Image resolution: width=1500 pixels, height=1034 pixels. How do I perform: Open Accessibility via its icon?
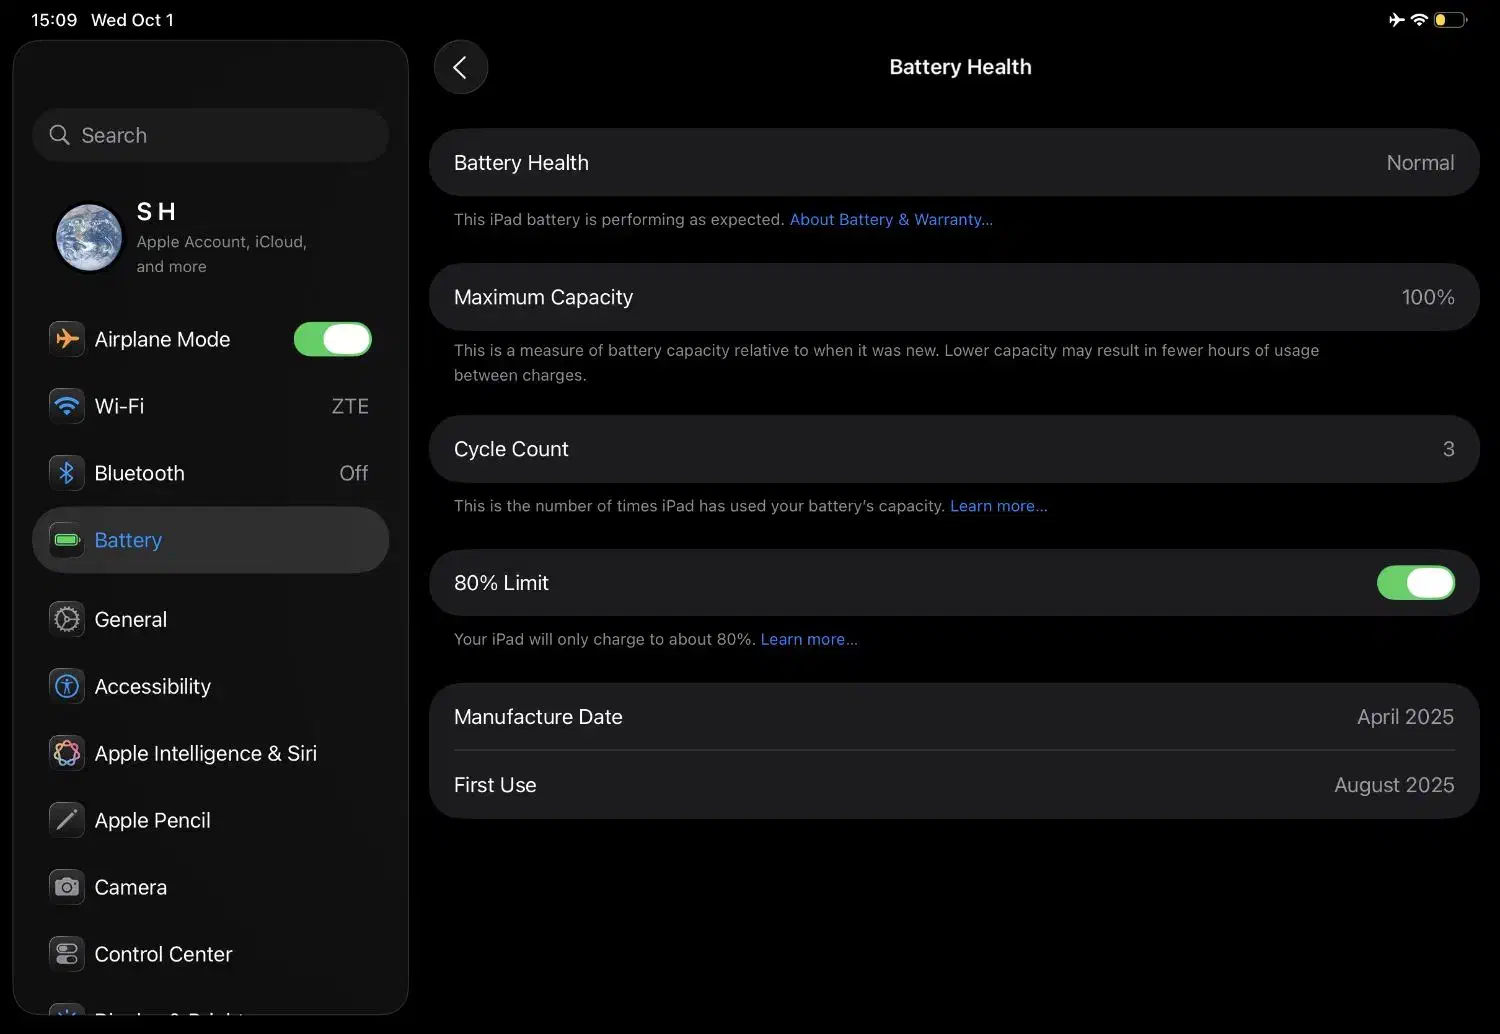click(67, 687)
